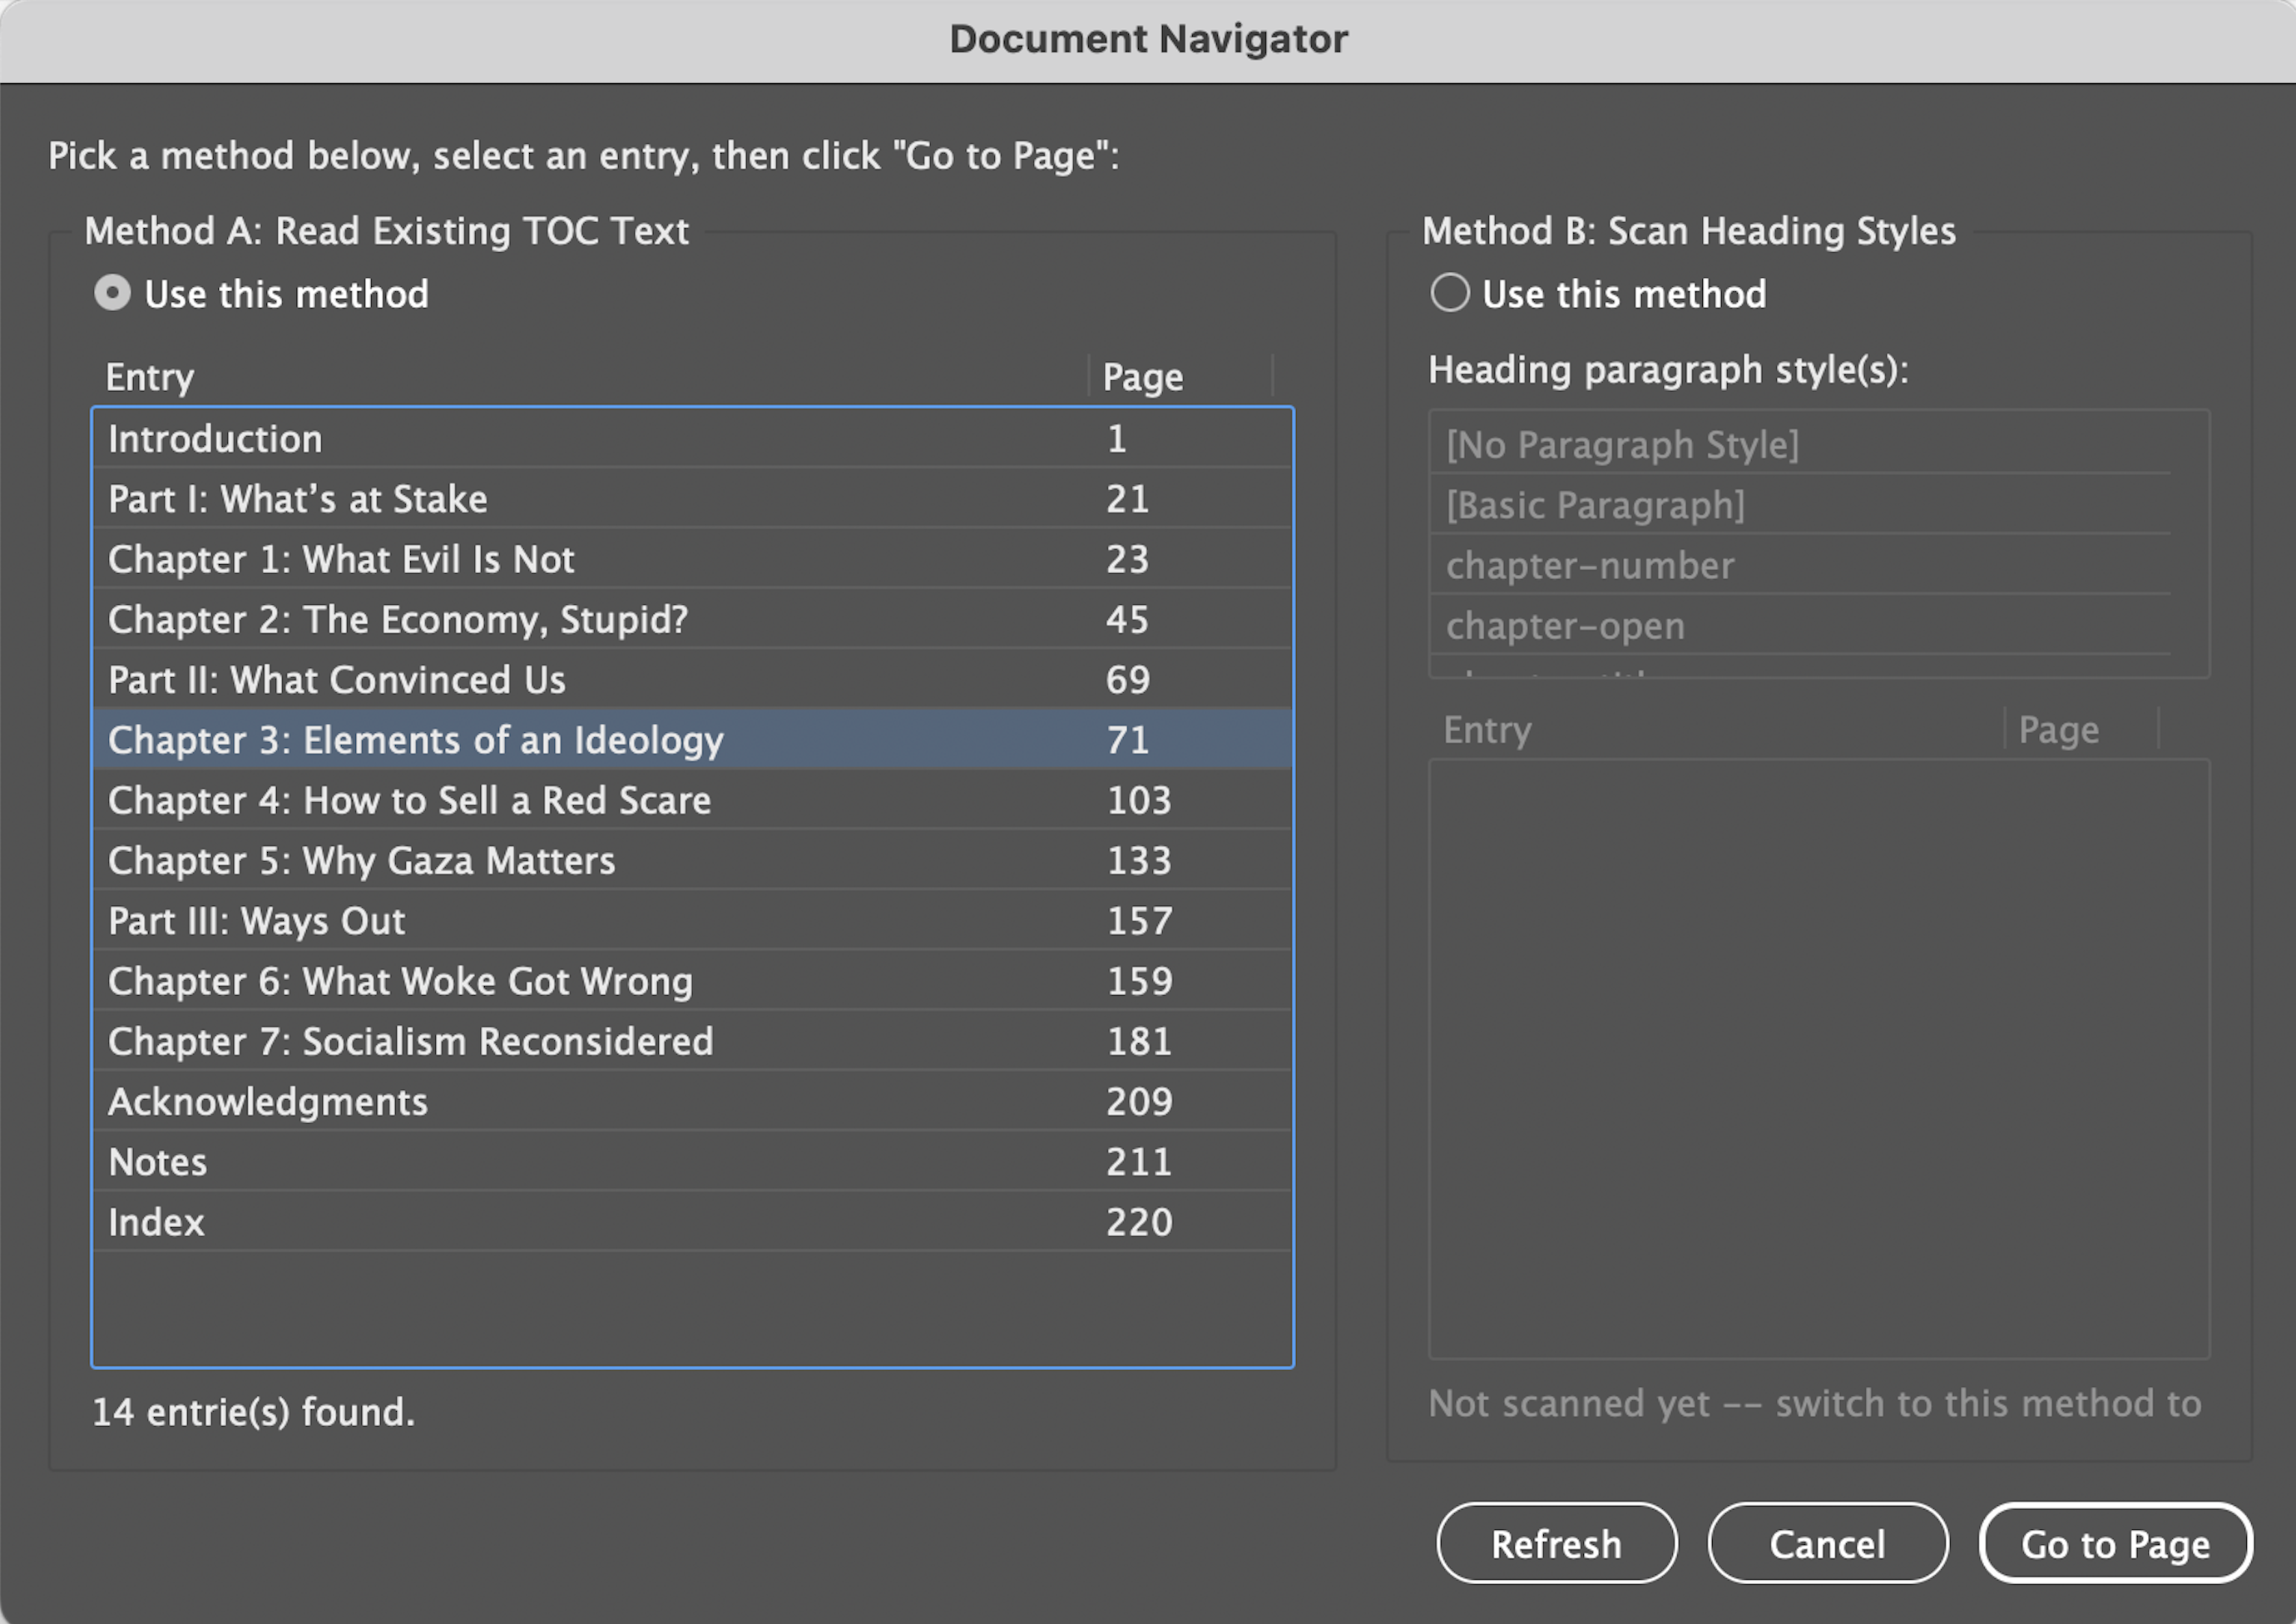Select 'Chapter 3: Elements of an Ideology' row
Screen dimensions: 2296x1624
[692, 740]
